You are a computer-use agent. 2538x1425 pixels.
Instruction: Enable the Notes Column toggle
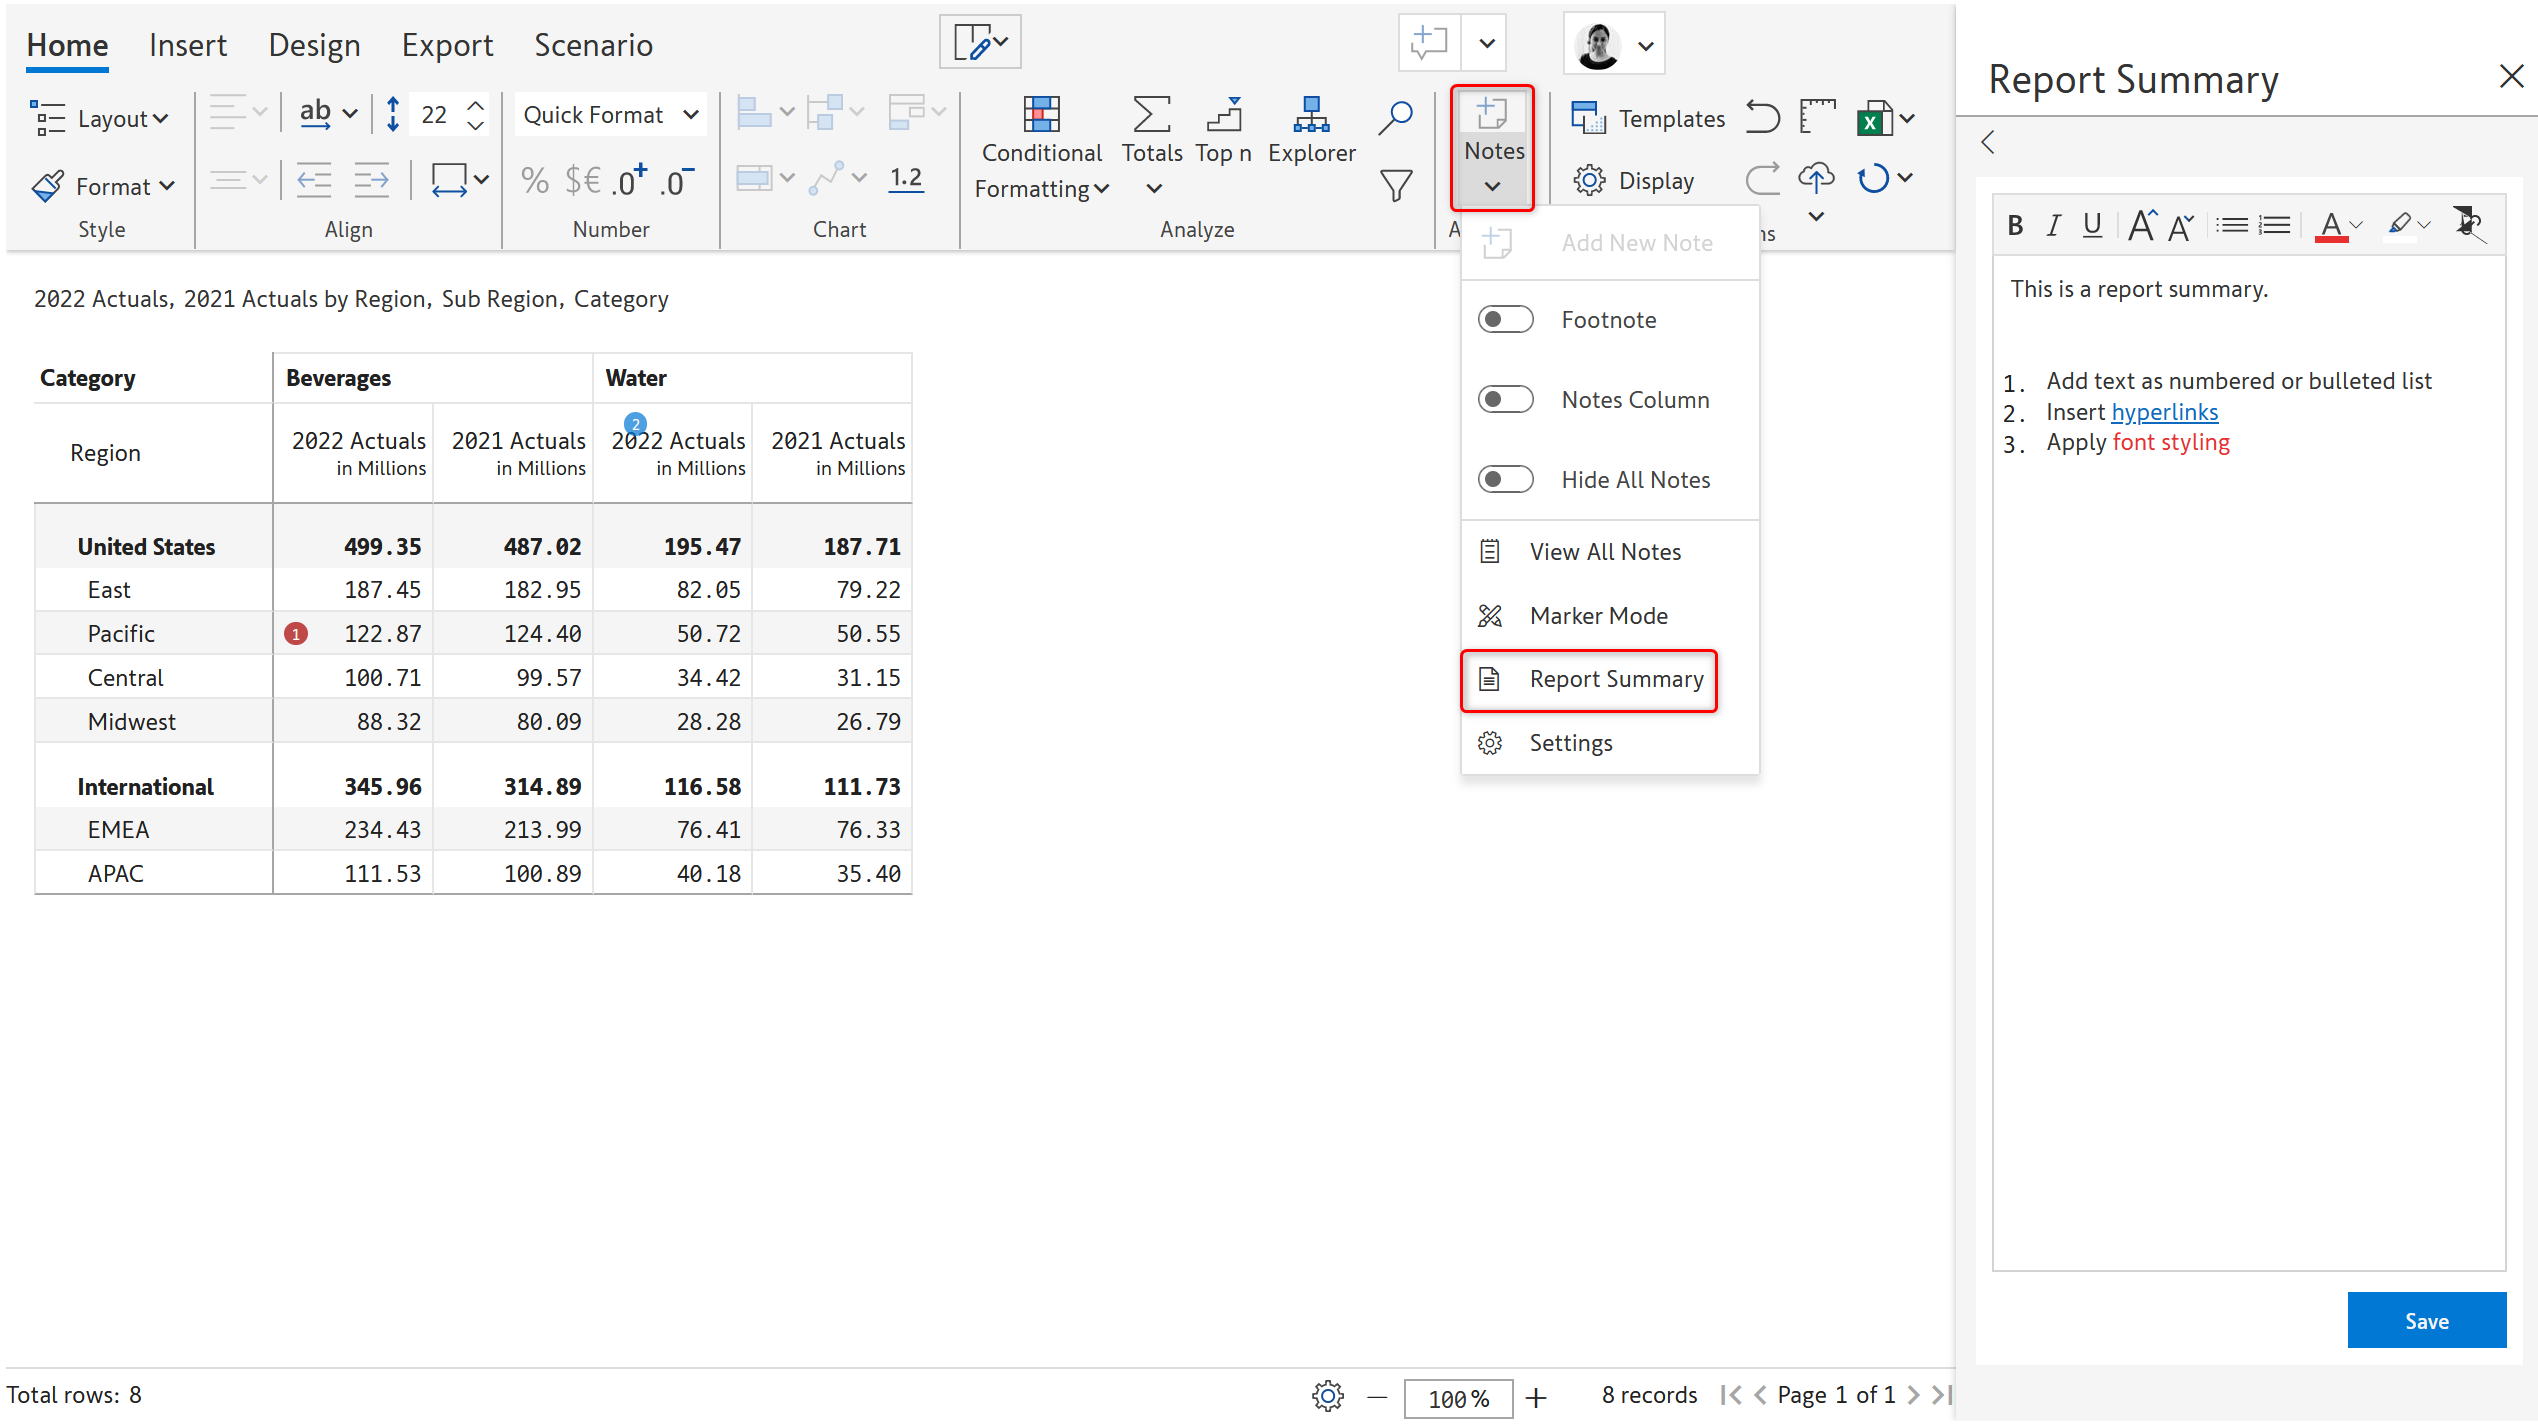[x=1505, y=400]
